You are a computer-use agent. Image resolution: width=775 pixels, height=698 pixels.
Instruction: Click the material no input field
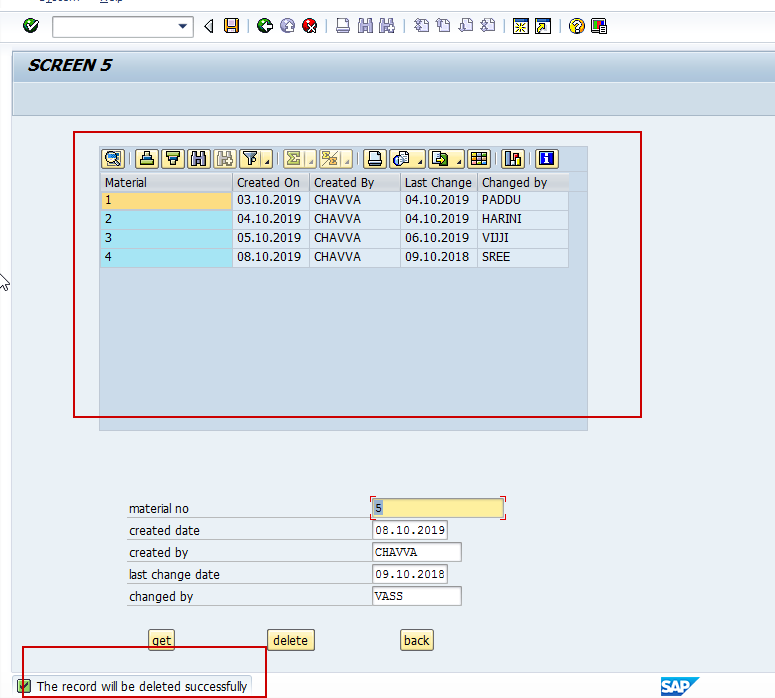pos(438,508)
